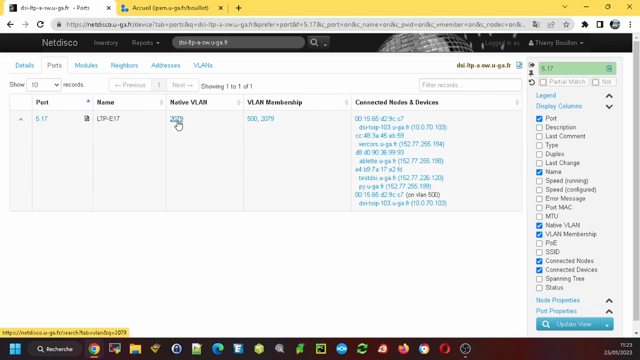Open the browser profile avatar
The width and height of the screenshot is (640, 360).
pyautogui.click(x=615, y=24)
